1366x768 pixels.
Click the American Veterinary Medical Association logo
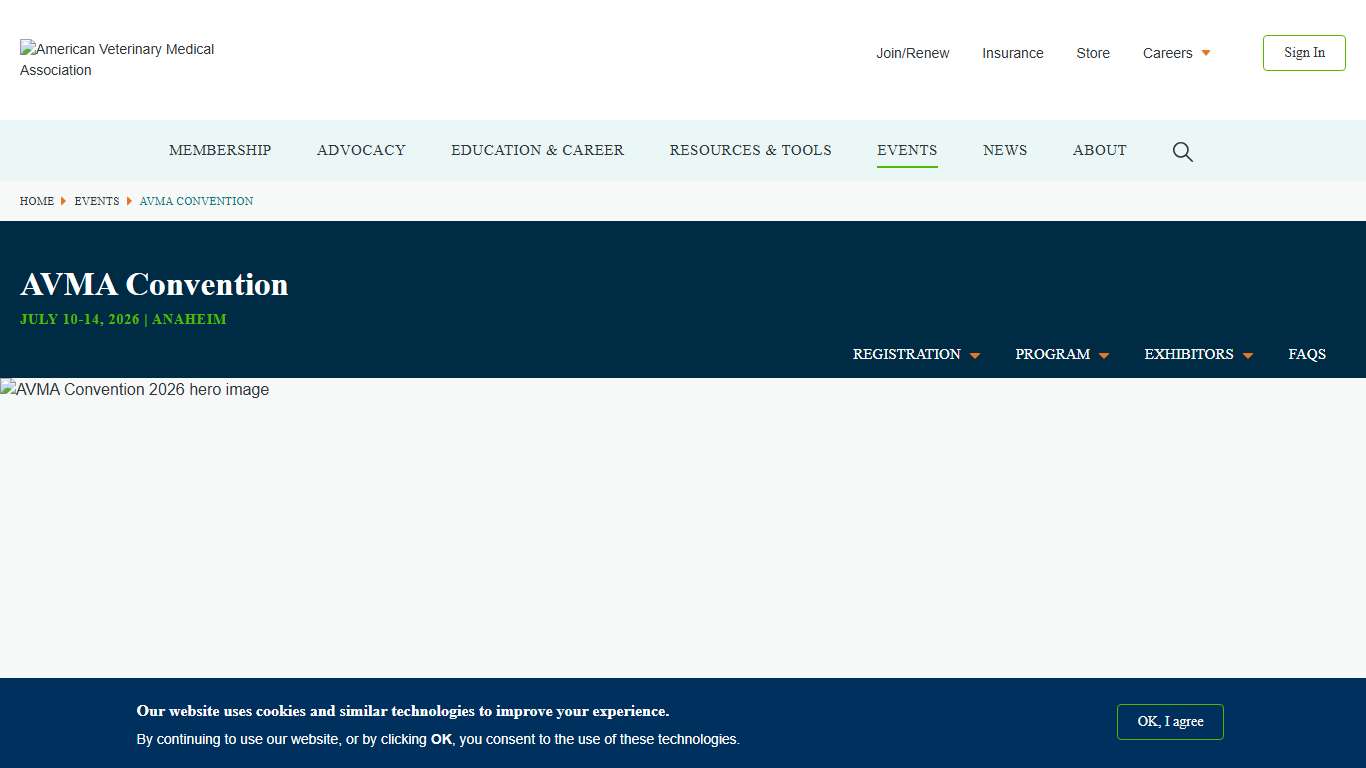[x=117, y=59]
